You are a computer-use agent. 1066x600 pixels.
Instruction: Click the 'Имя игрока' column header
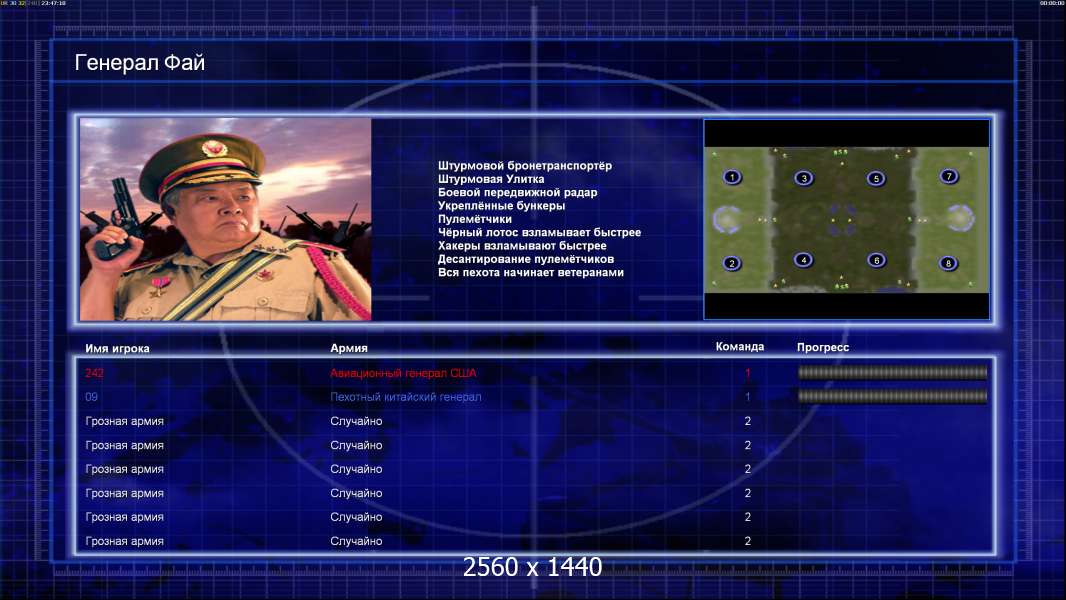(117, 349)
